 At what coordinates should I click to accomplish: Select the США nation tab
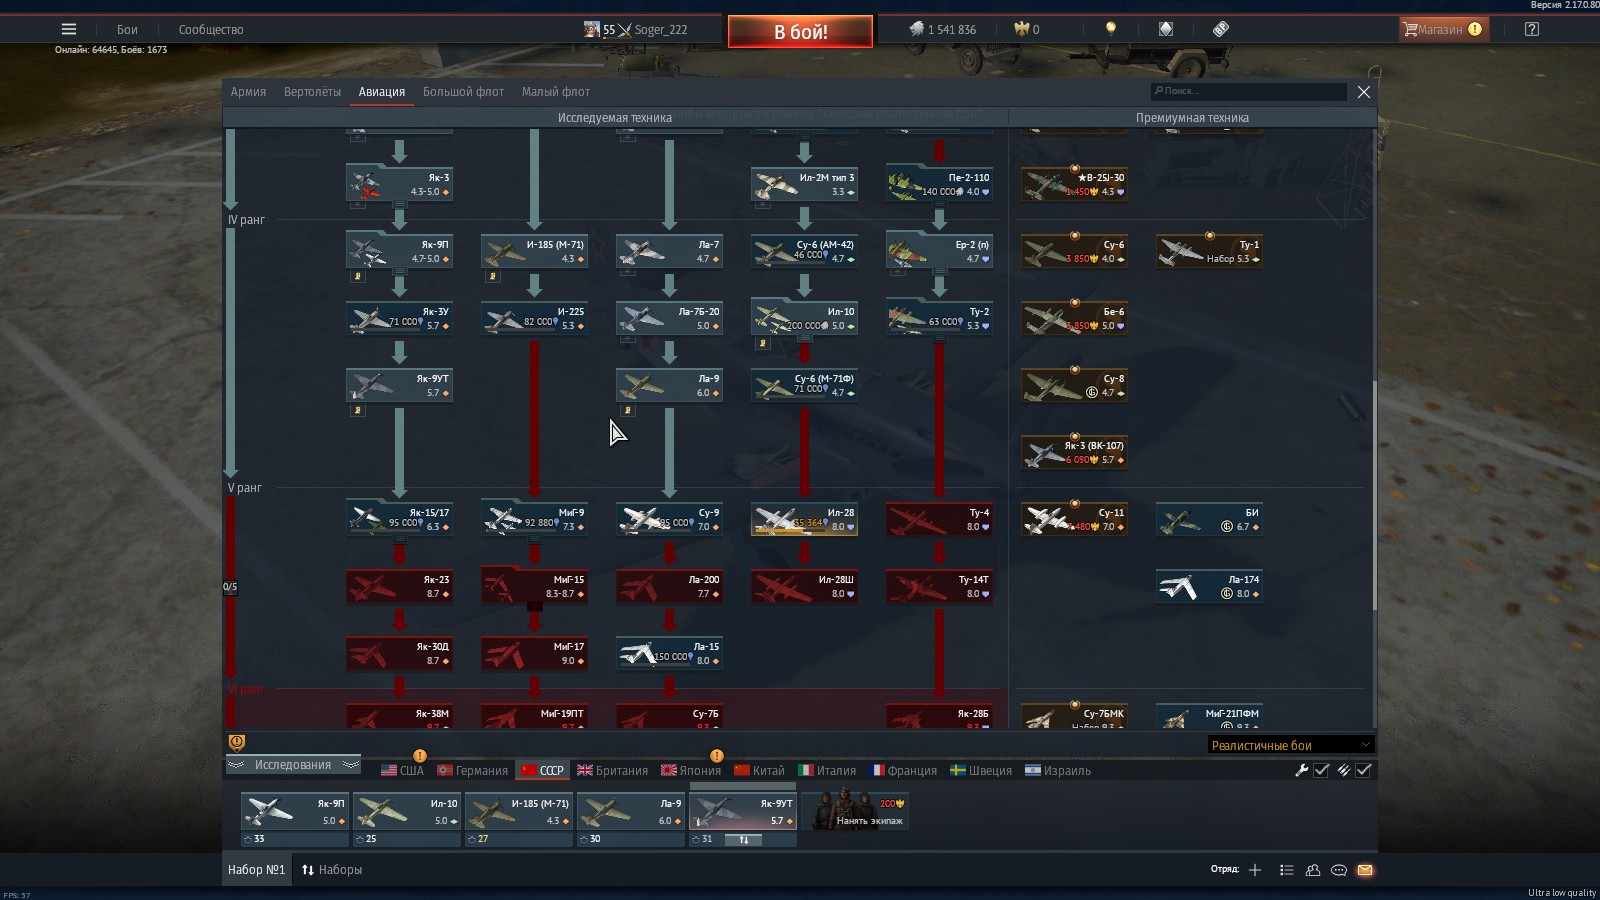point(403,770)
